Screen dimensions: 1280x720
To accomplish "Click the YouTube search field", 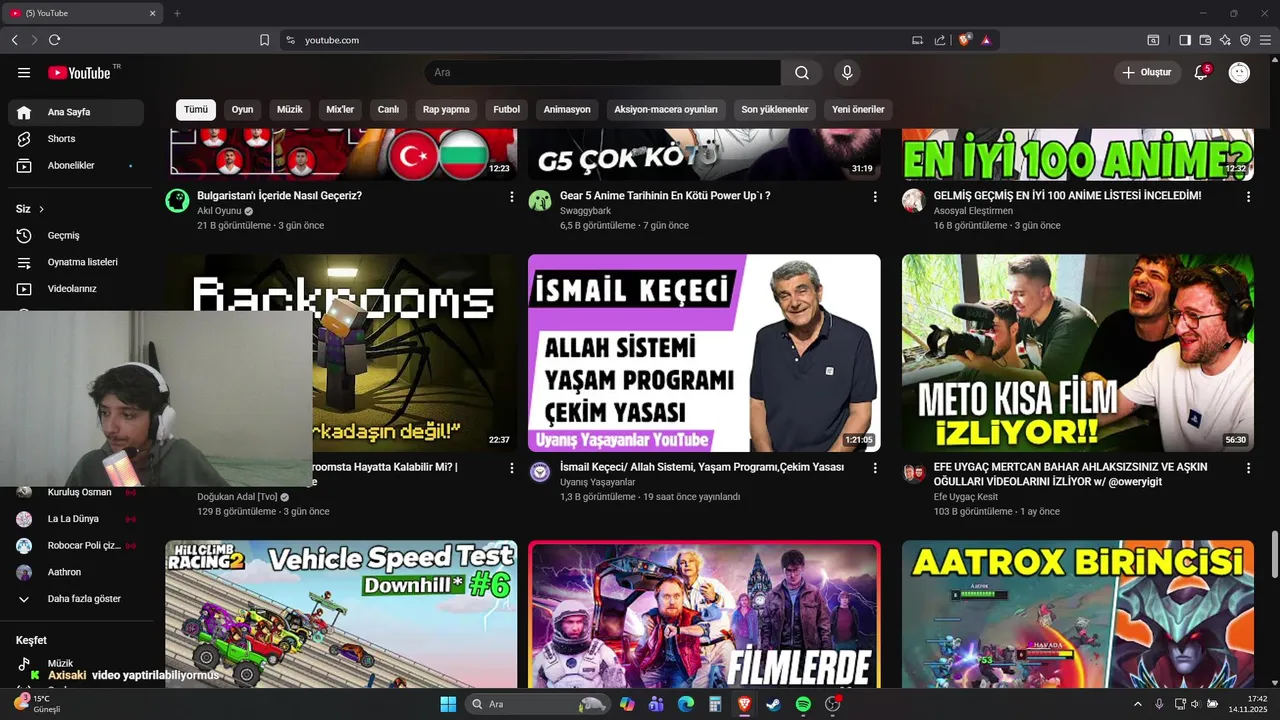I will 603,72.
